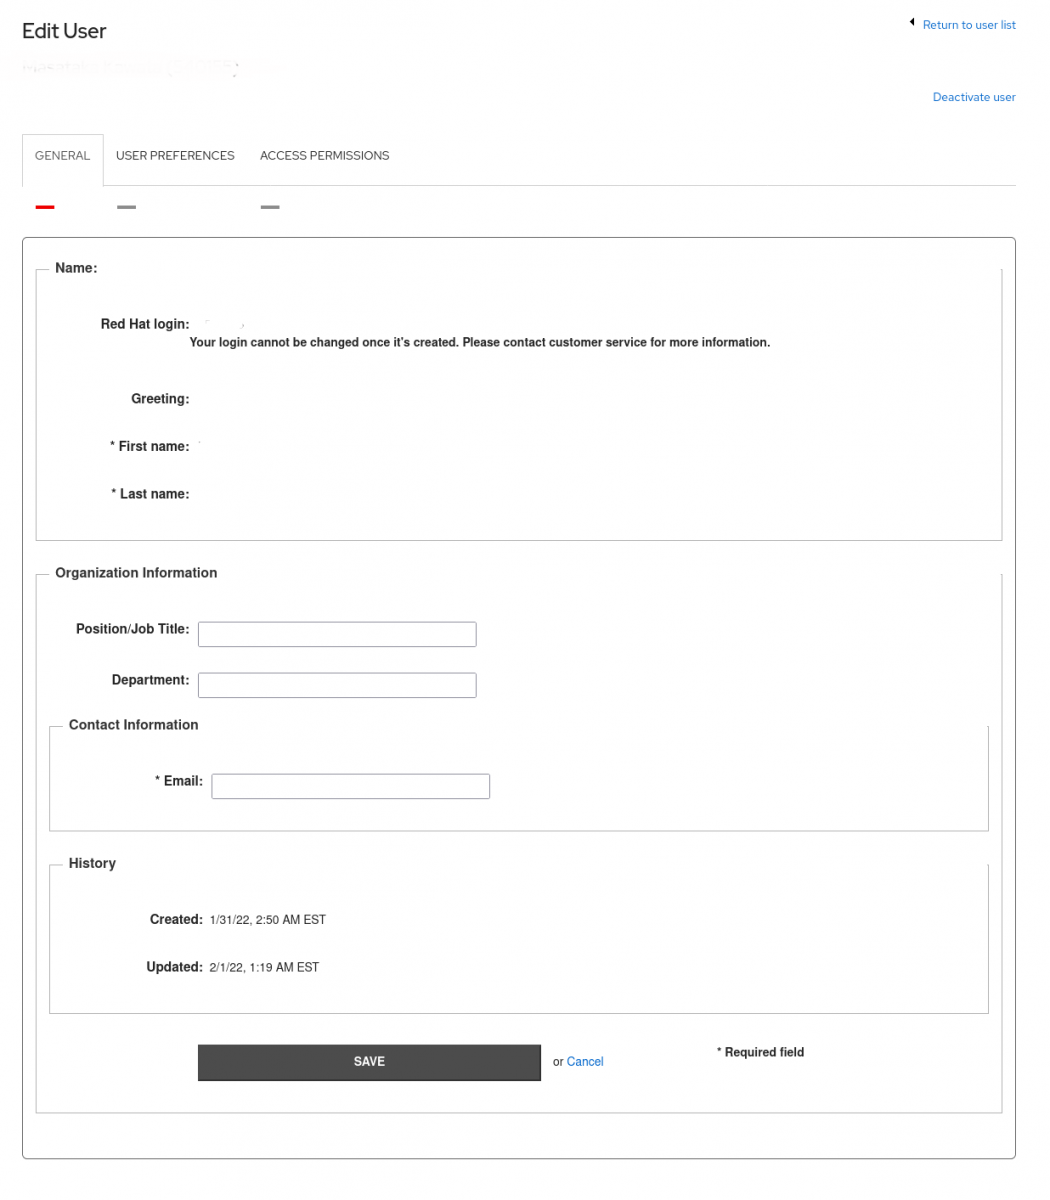Click the red indicator under the General tab
This screenshot has width=1050, height=1200.
tap(45, 207)
